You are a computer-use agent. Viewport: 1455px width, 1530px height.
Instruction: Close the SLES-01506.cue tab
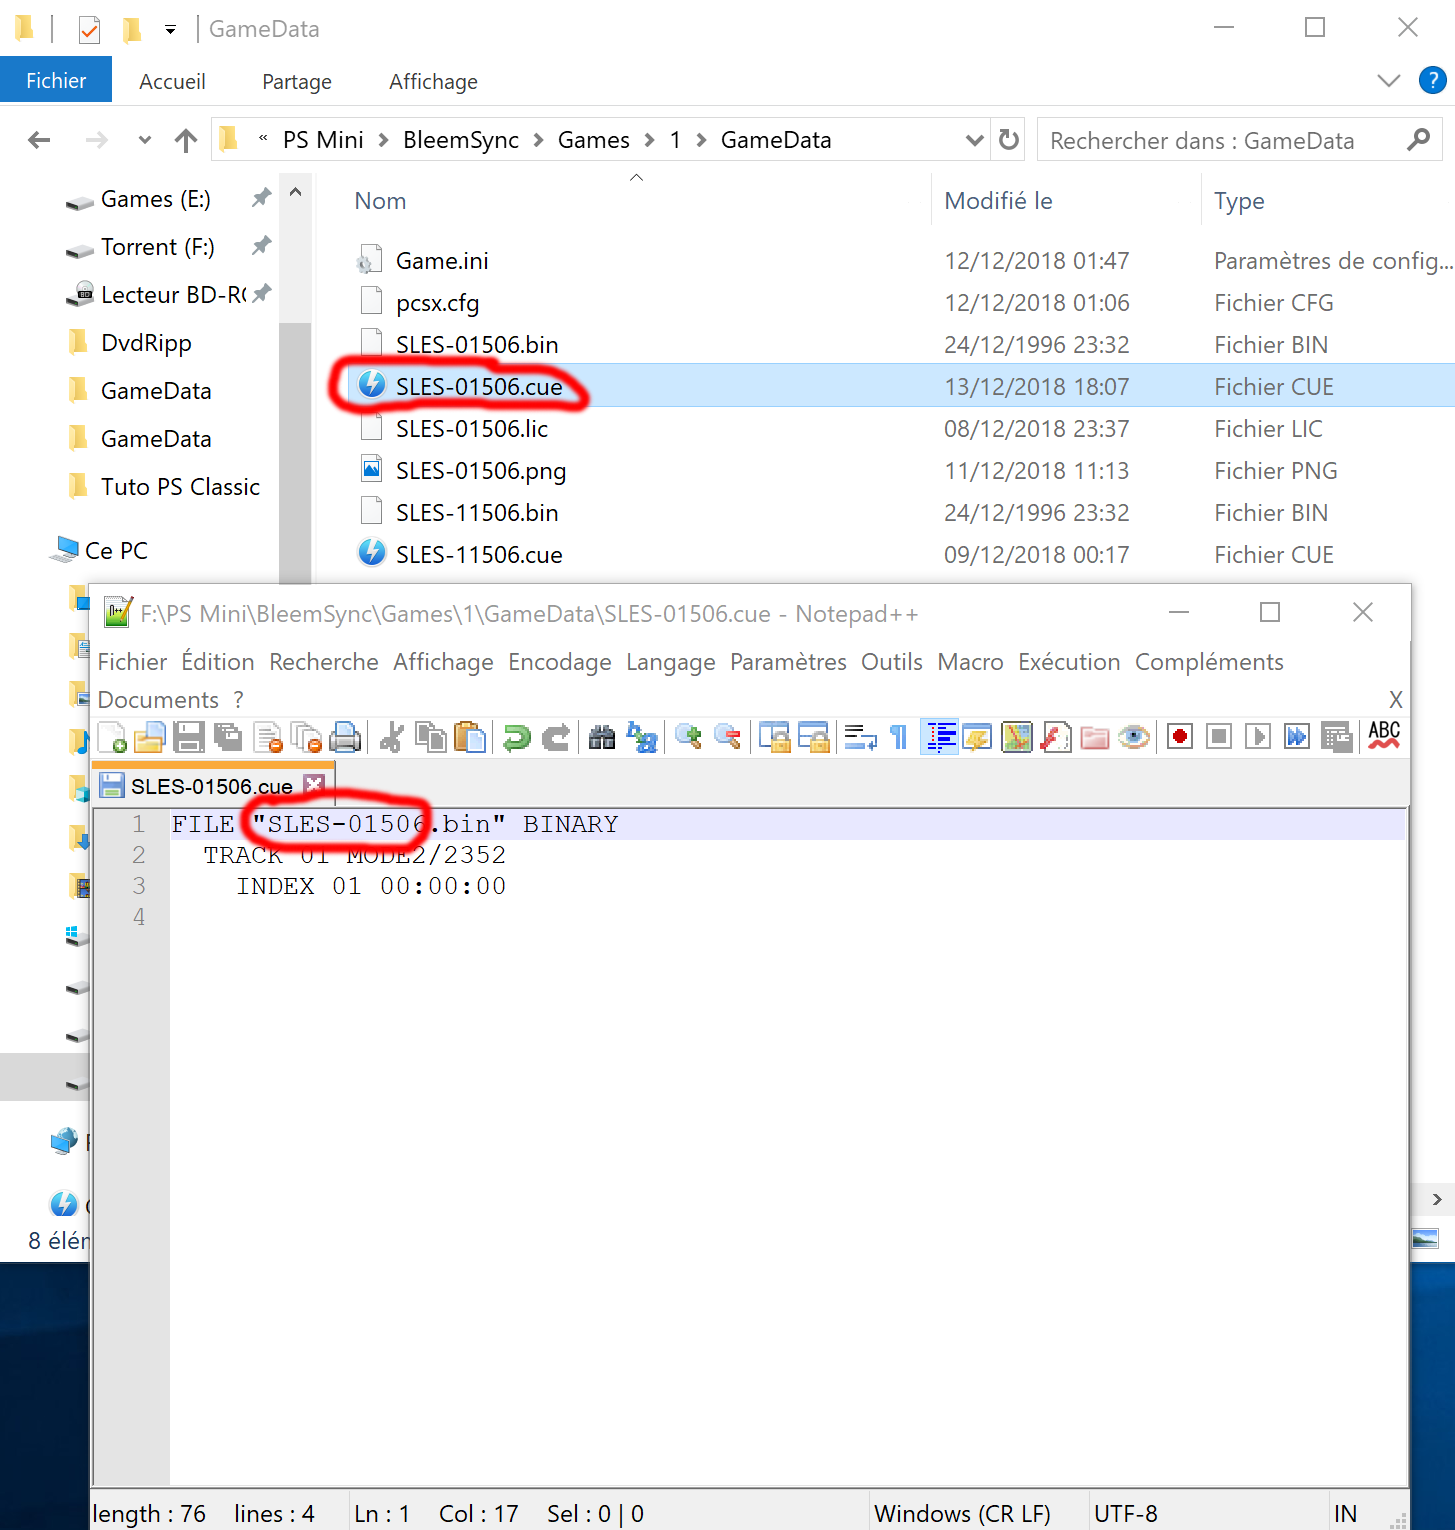pos(314,785)
